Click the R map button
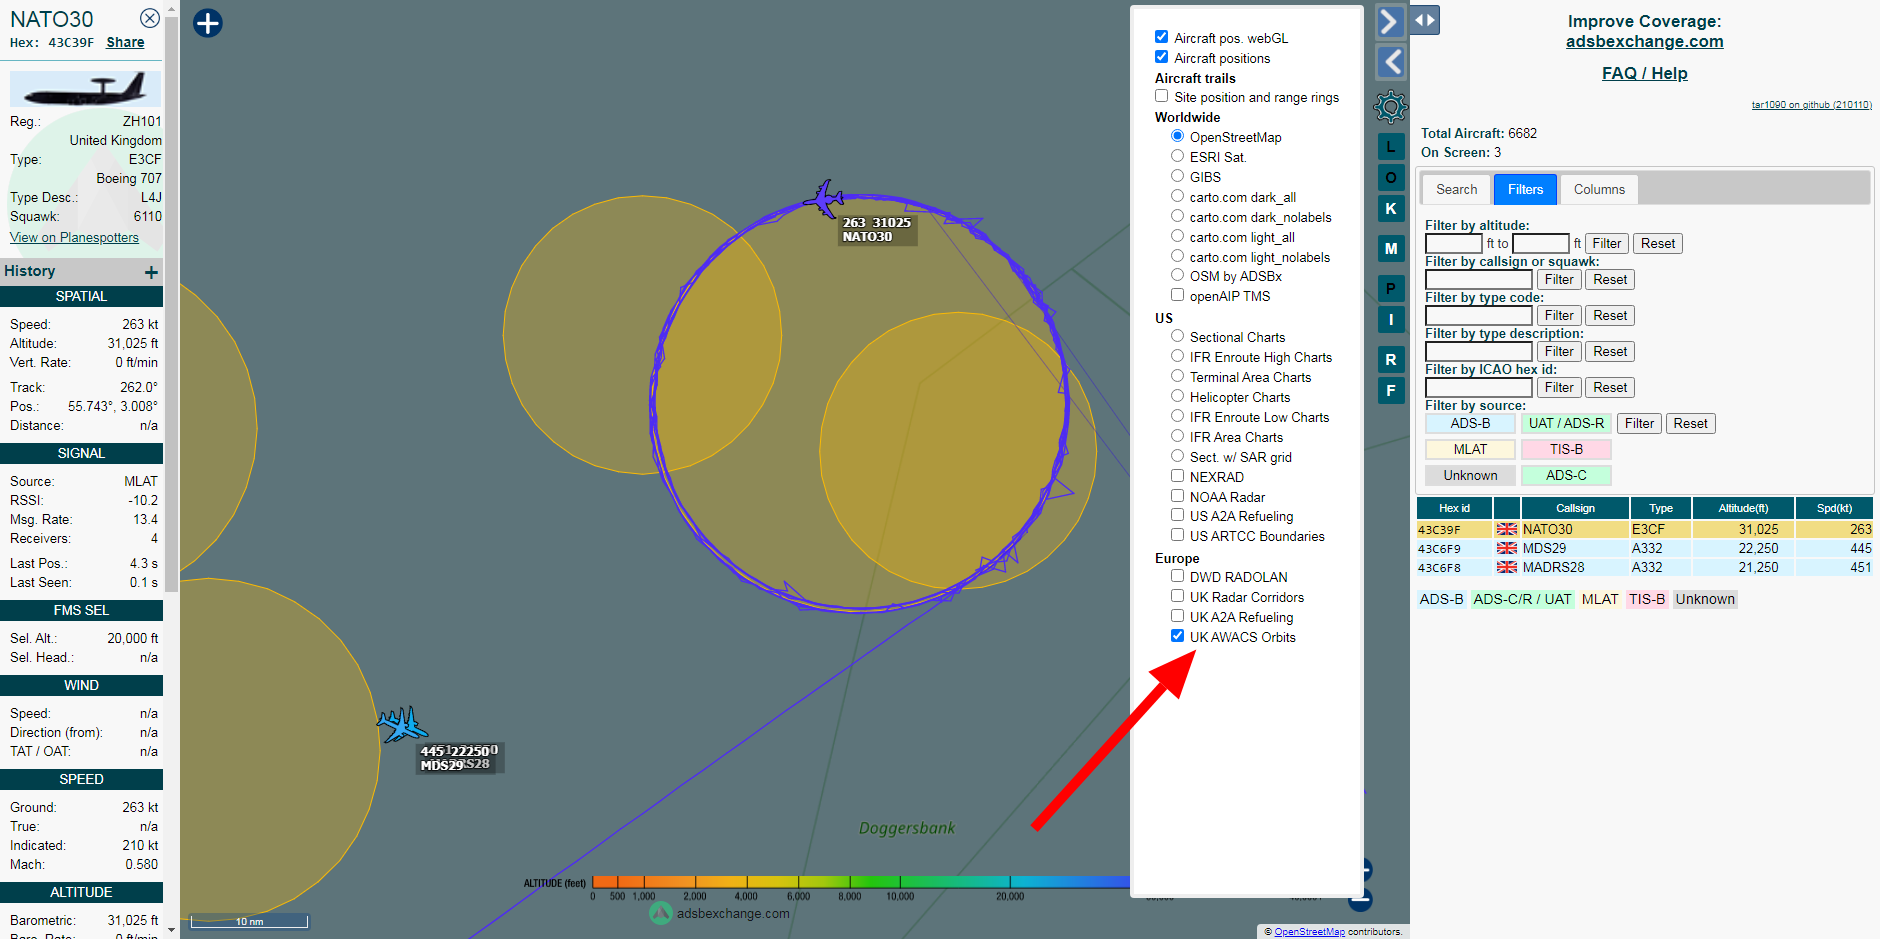This screenshot has height=939, width=1880. point(1391,360)
